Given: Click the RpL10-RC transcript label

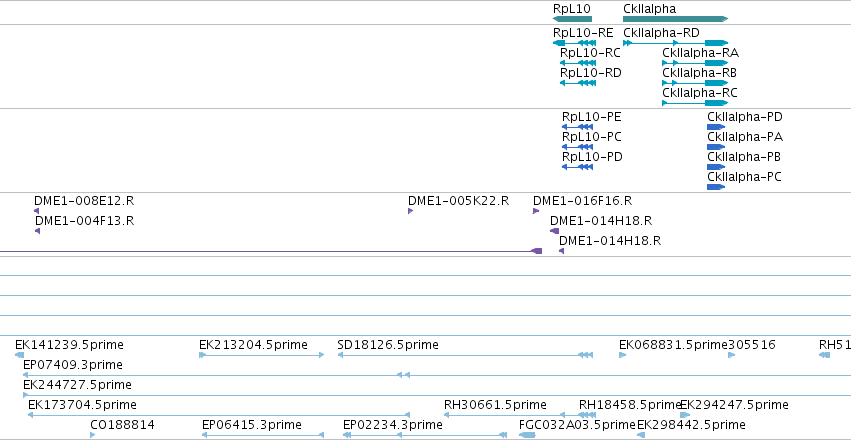Looking at the screenshot, I should (x=590, y=53).
